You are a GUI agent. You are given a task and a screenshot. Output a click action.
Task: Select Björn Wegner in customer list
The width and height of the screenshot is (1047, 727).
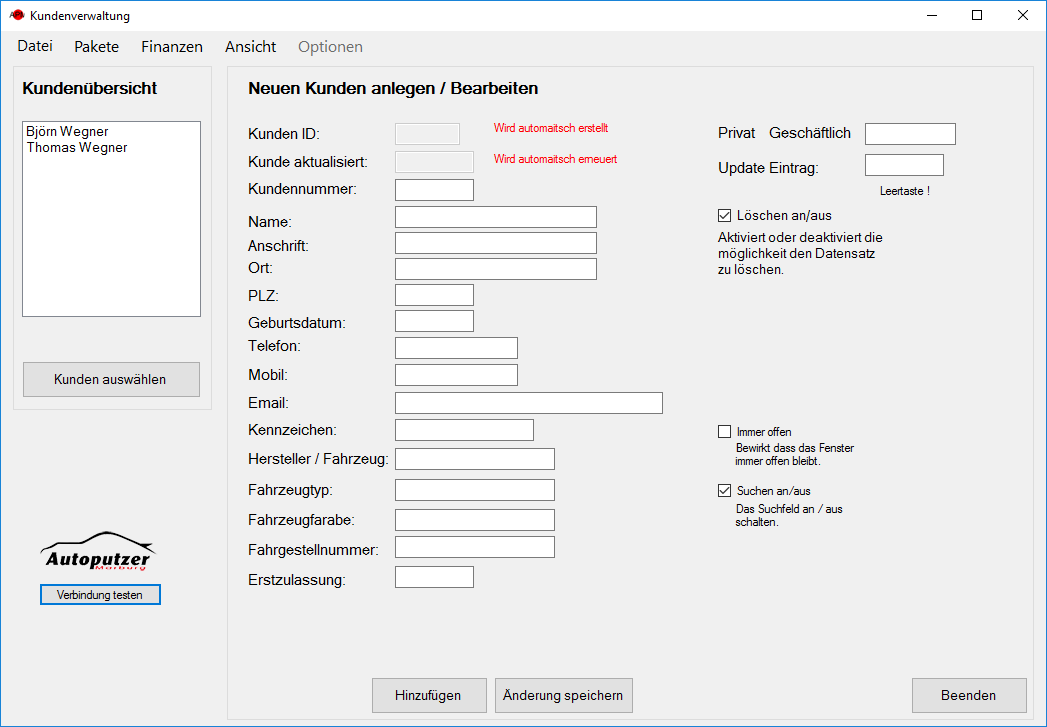pyautogui.click(x=68, y=132)
